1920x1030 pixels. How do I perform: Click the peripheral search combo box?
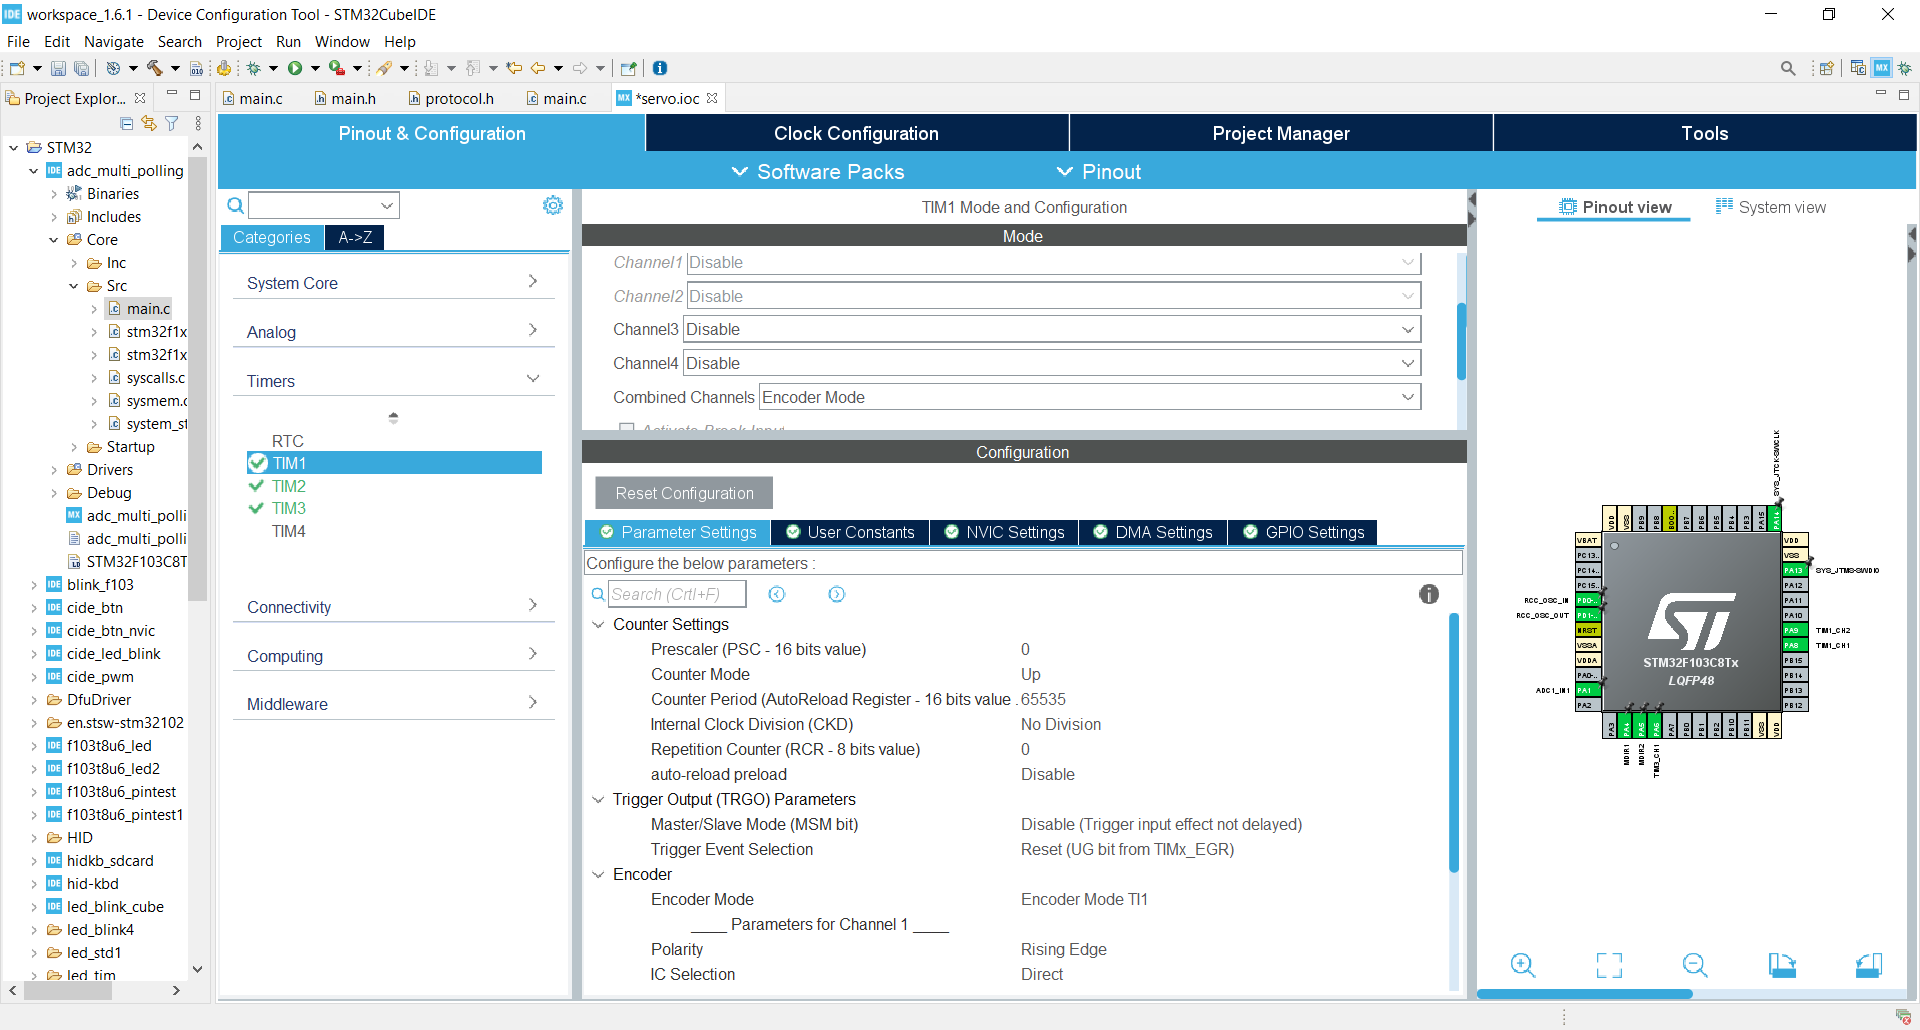pyautogui.click(x=324, y=205)
